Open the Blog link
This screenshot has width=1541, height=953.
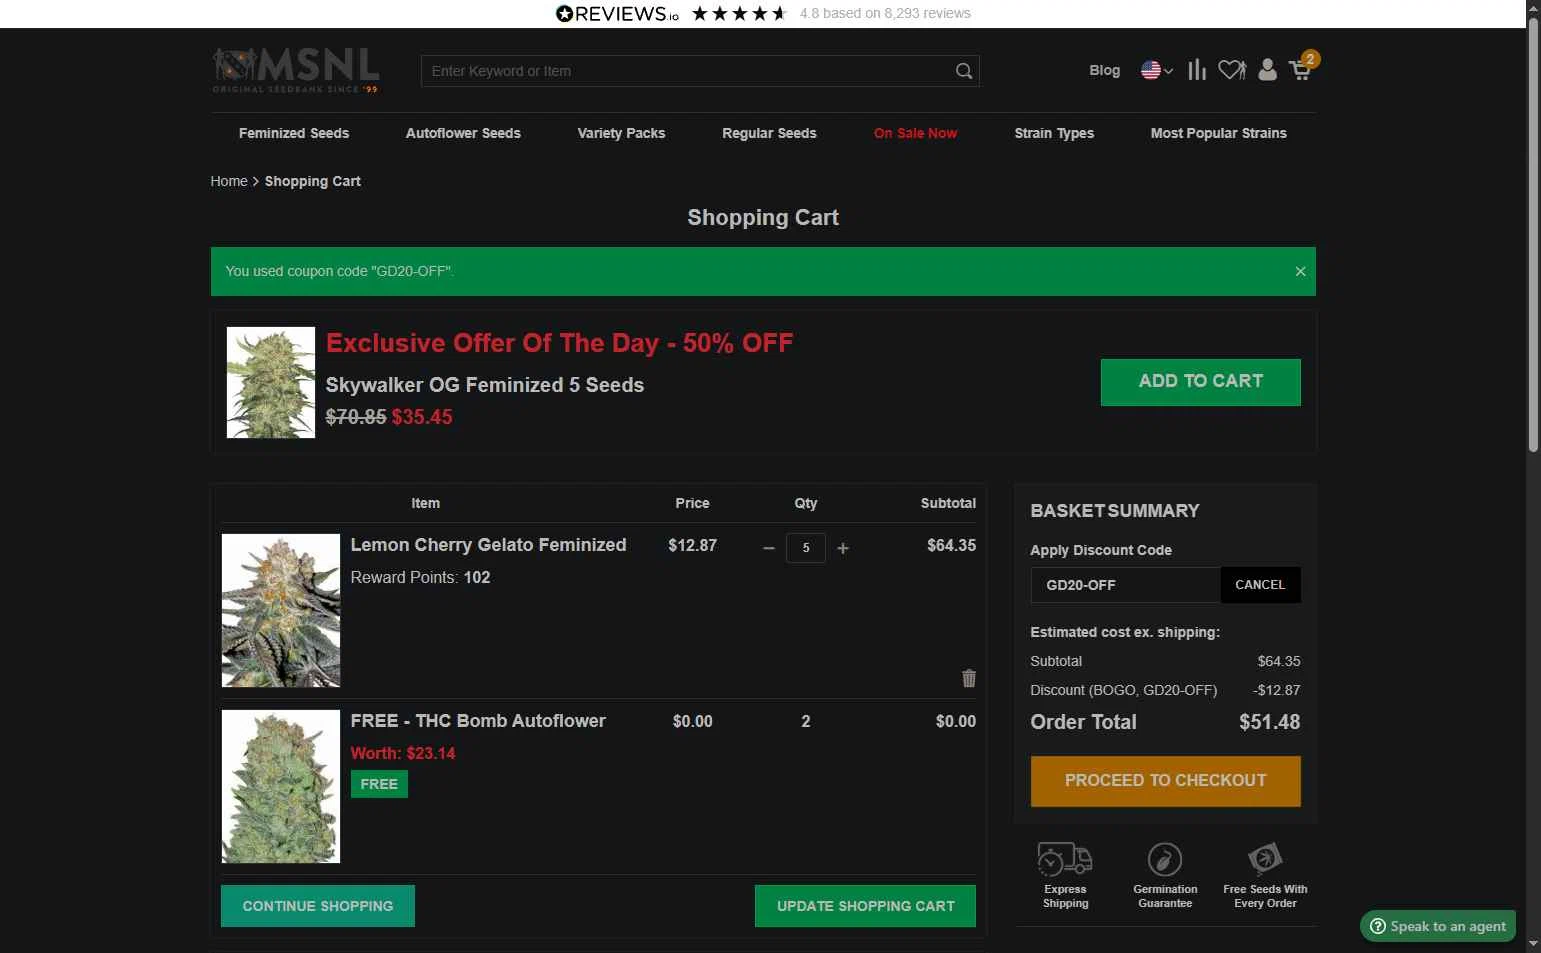pos(1104,70)
